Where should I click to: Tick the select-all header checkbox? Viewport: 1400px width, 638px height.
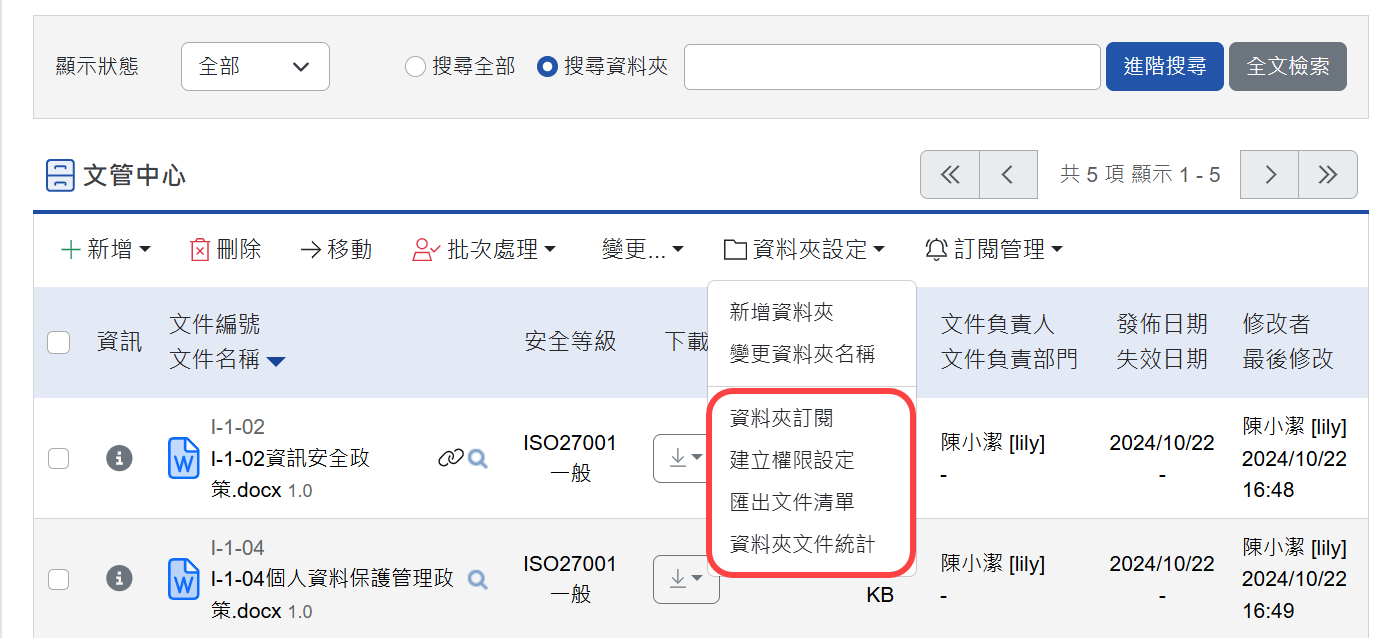[59, 342]
